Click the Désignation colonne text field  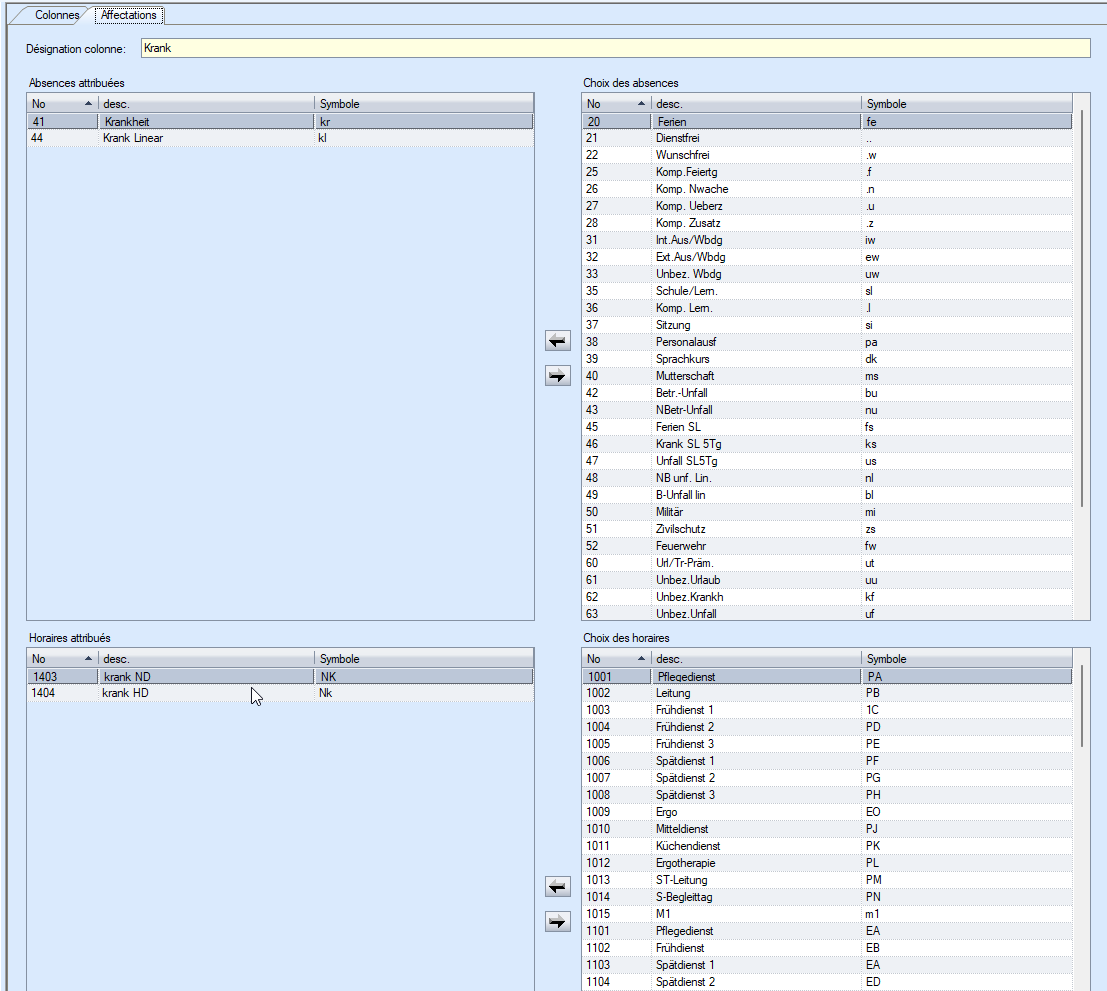click(x=614, y=48)
